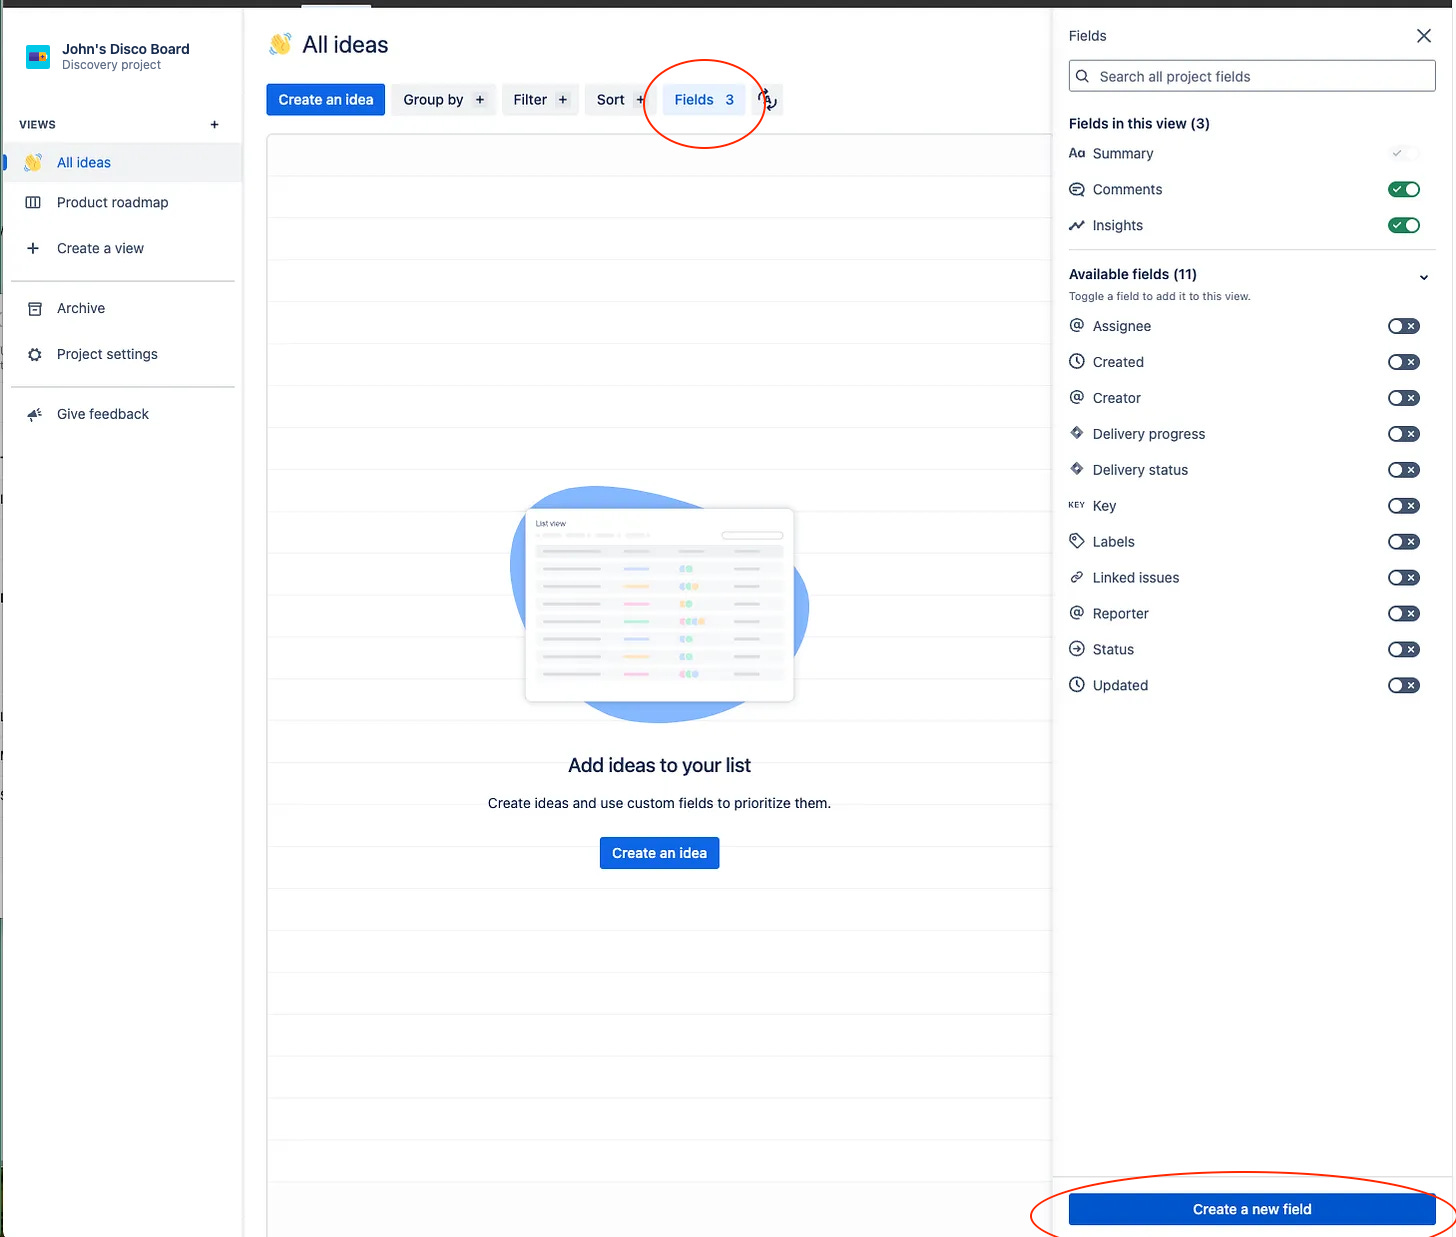The image size is (1456, 1237).
Task: Enable the Delivery status toggle
Action: pos(1404,470)
